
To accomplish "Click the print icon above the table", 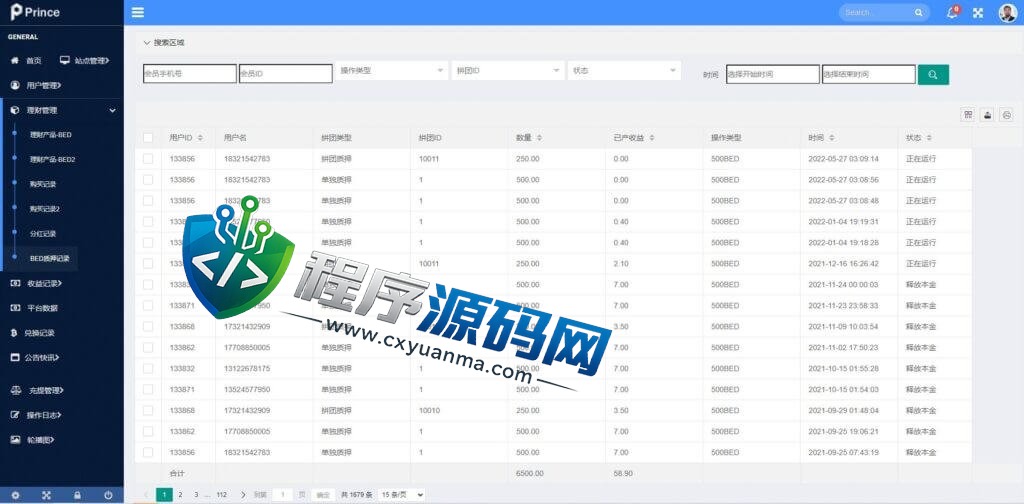I will click(x=1007, y=115).
